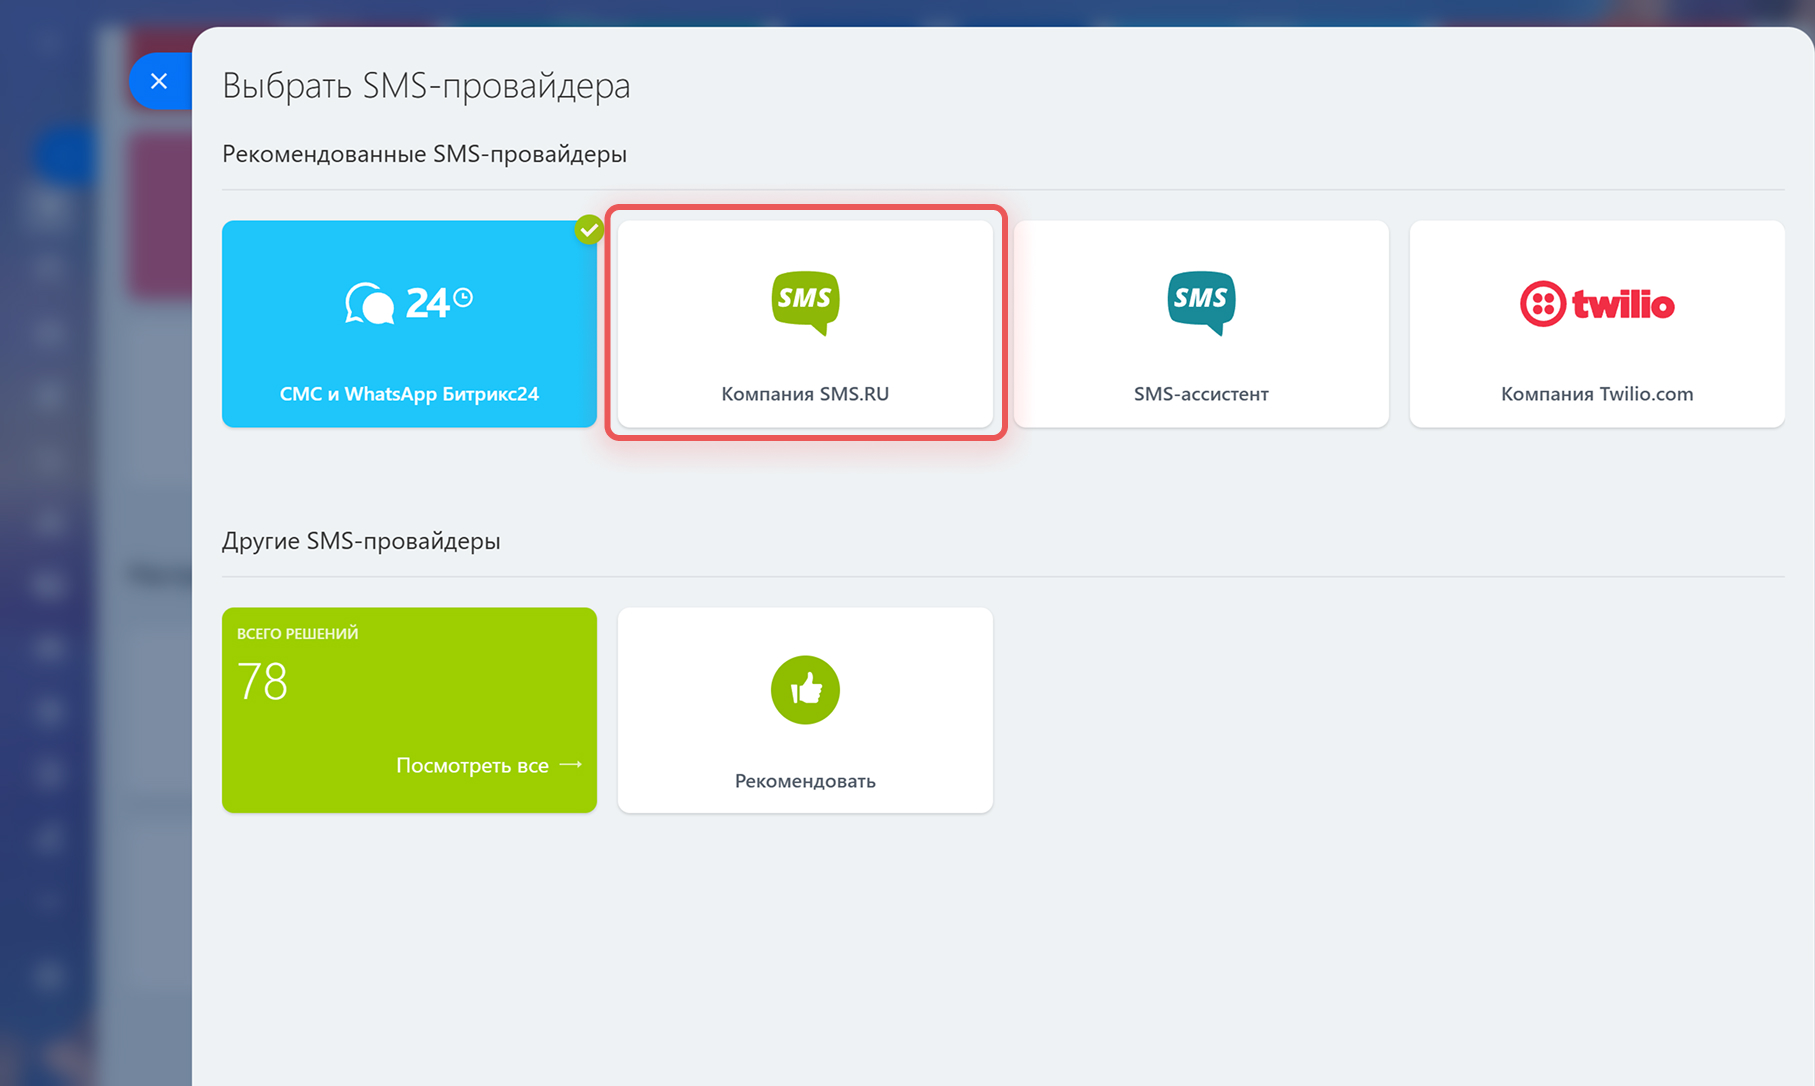Click the red Twilio logo

[1597, 303]
